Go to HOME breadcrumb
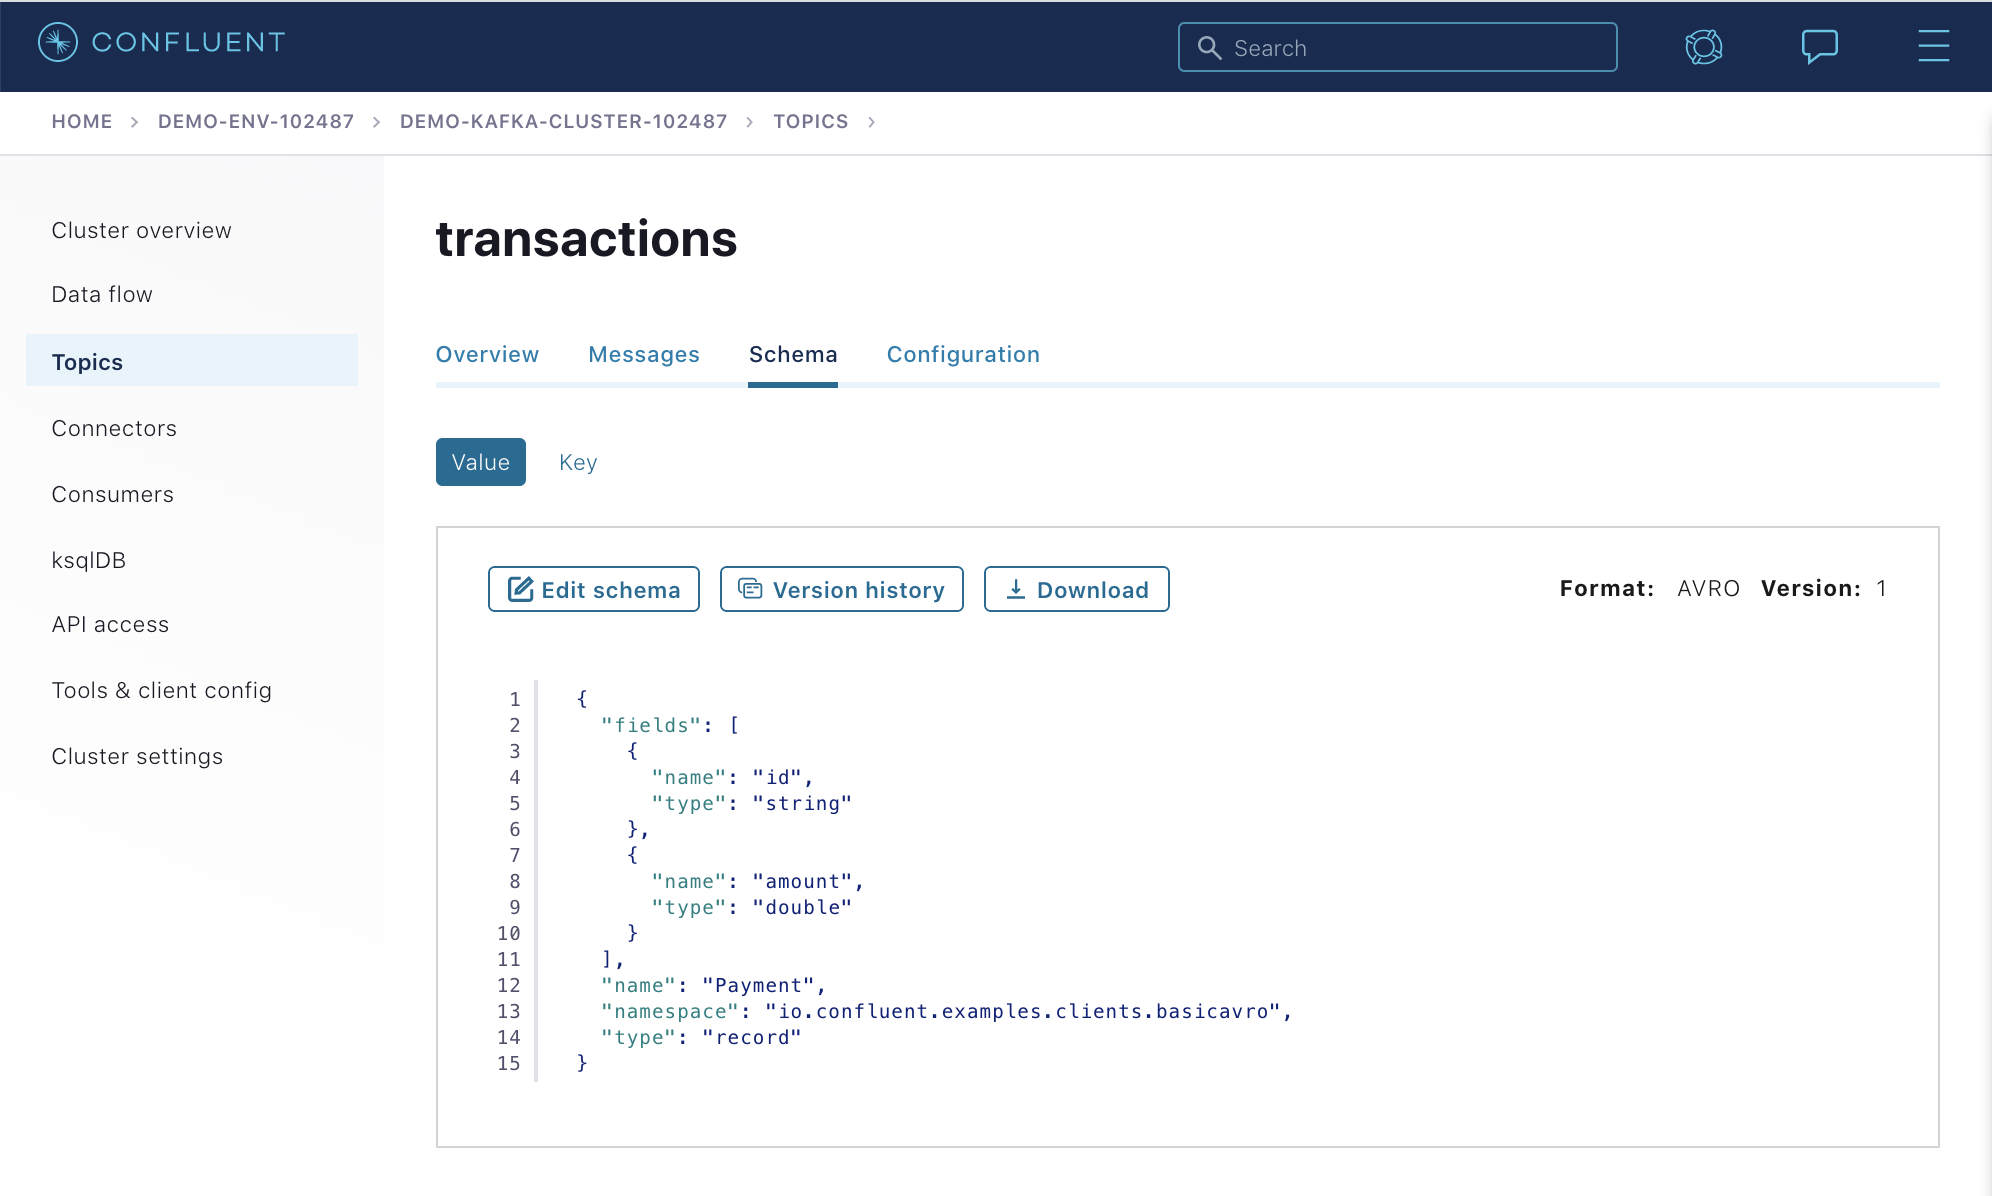The image size is (1992, 1196). (x=82, y=122)
